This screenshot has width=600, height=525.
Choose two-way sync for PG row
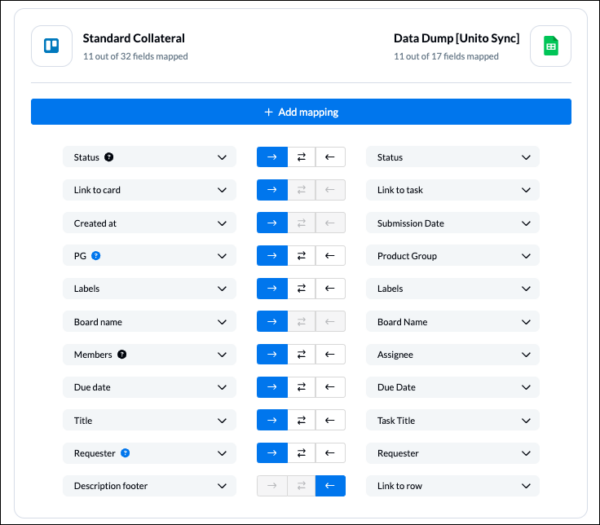click(302, 256)
